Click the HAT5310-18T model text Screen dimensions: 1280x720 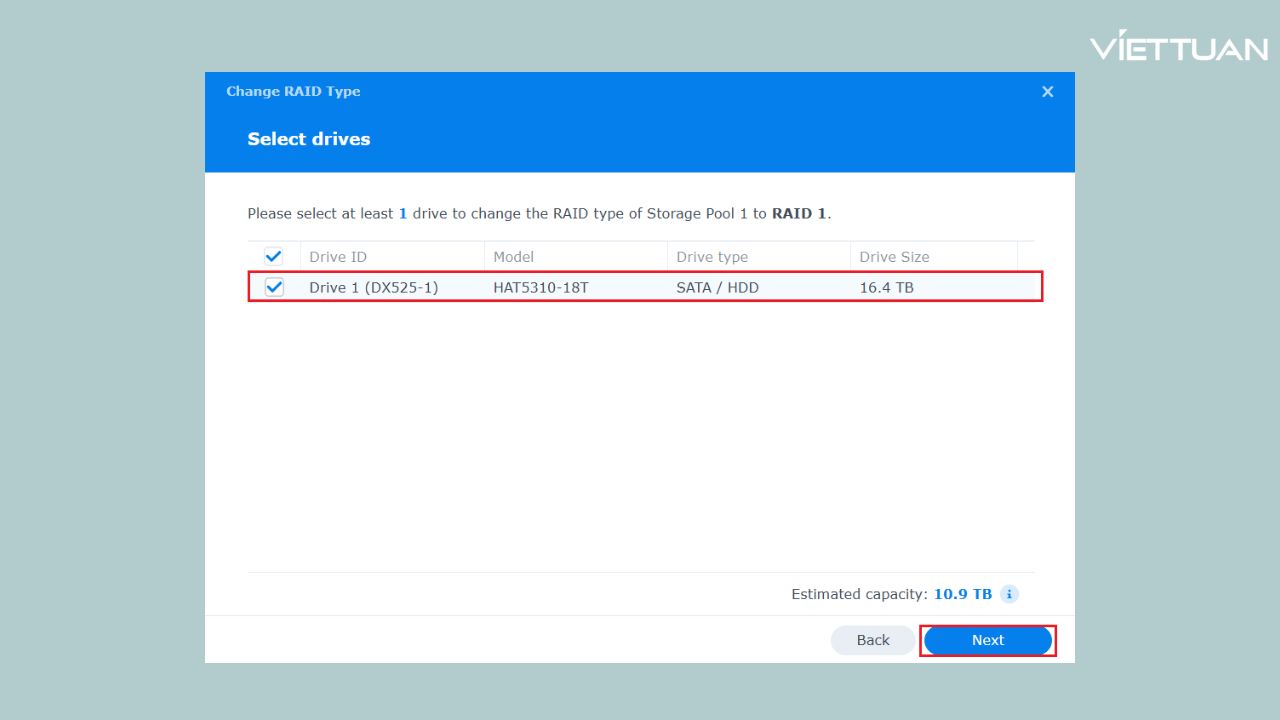coord(540,287)
